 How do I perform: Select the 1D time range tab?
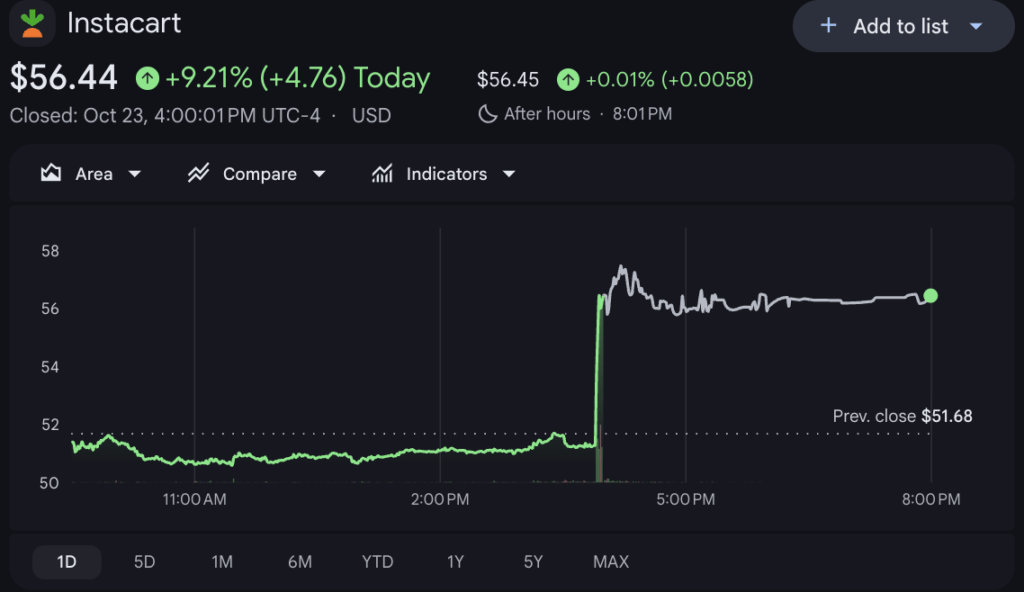(67, 562)
